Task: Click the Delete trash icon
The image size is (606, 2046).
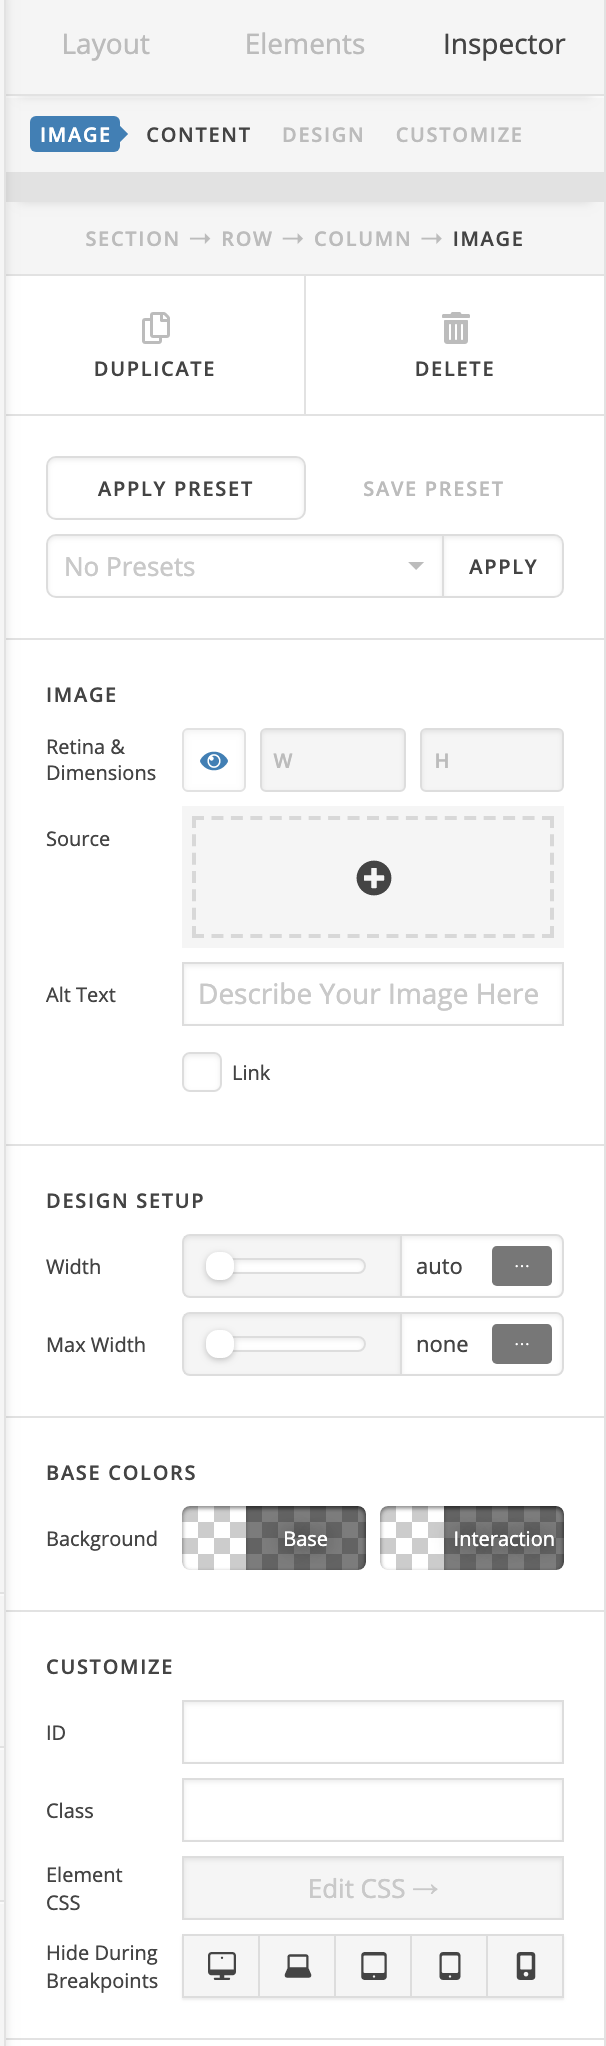Action: 455,328
